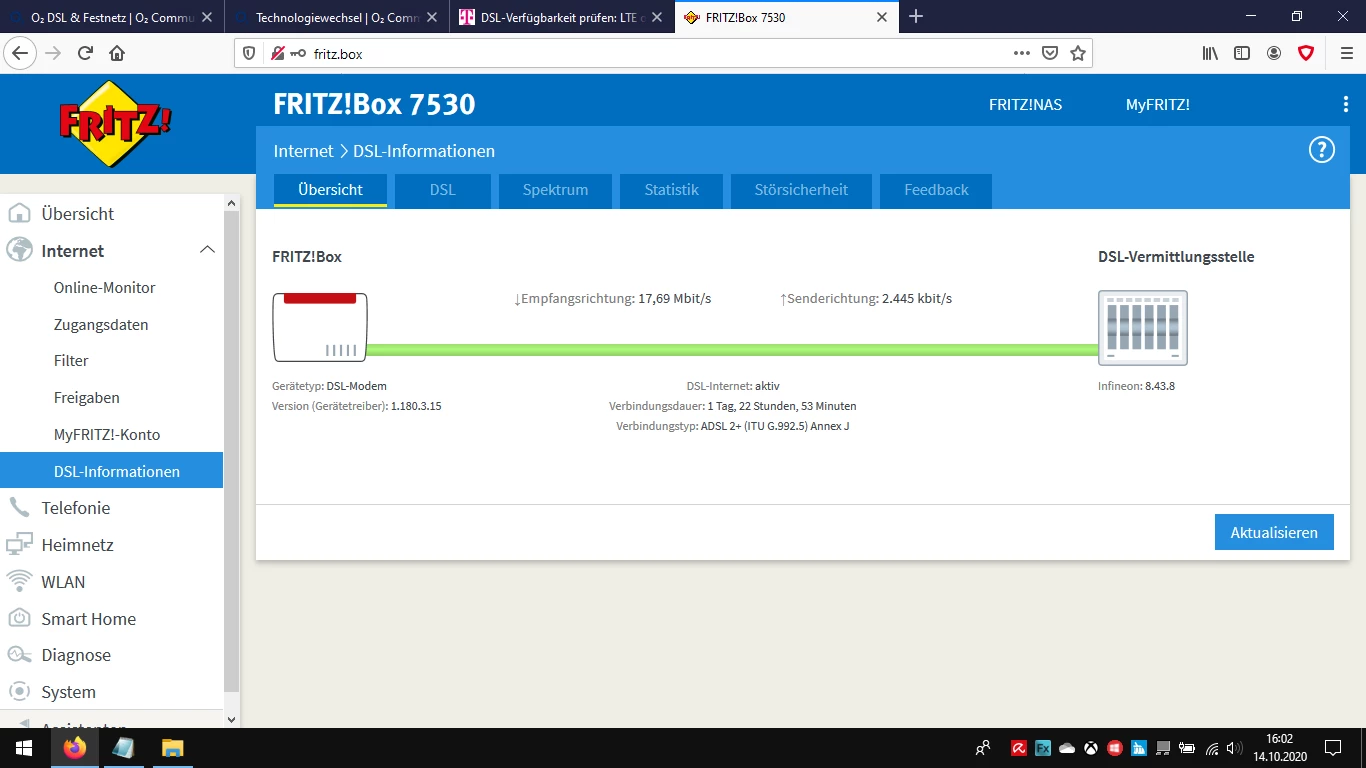
Task: Click the Smart Home icon
Action: pos(19,619)
